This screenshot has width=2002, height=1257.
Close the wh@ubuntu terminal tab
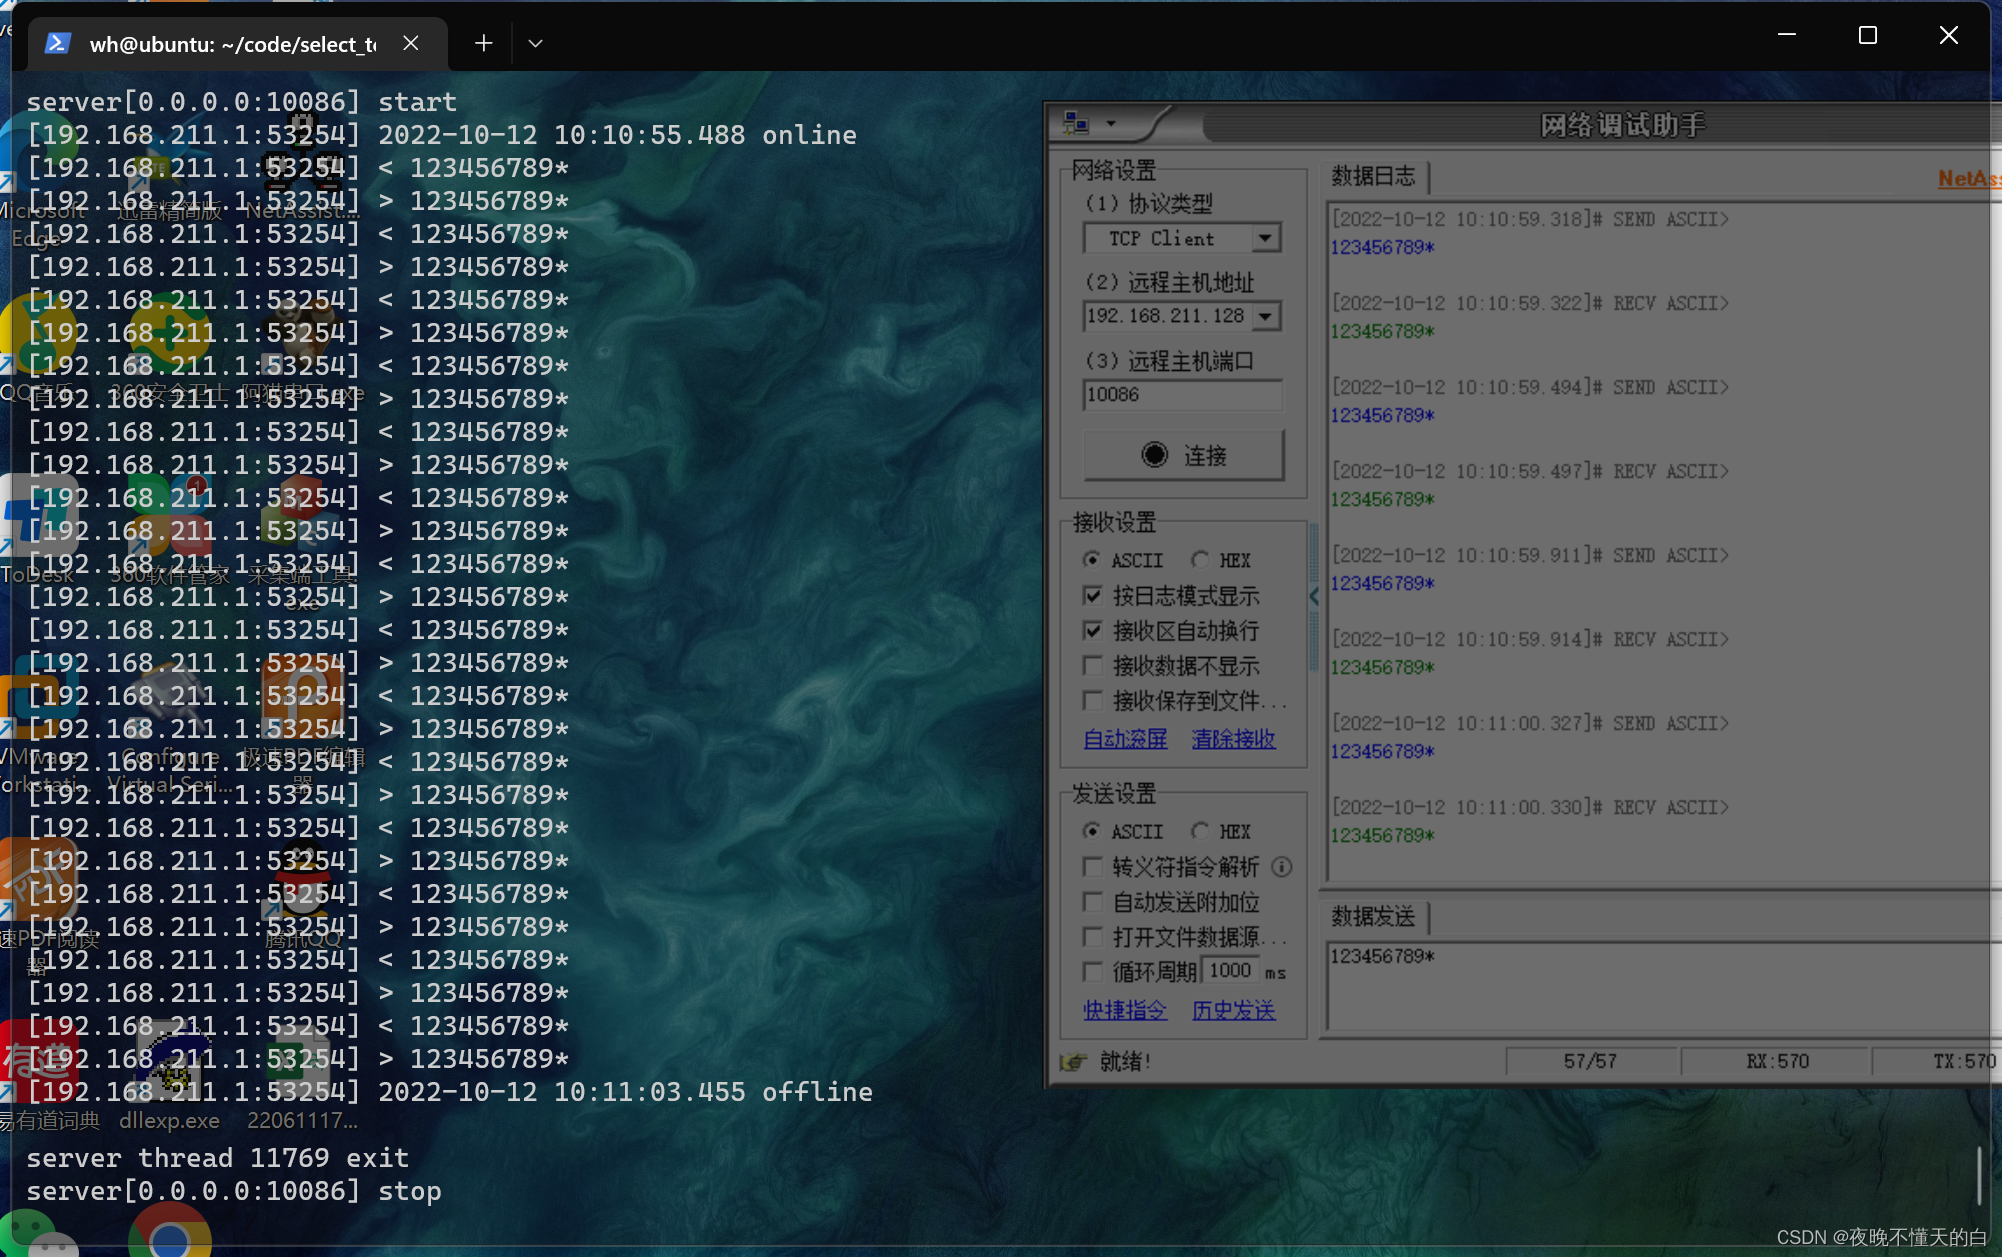coord(411,43)
